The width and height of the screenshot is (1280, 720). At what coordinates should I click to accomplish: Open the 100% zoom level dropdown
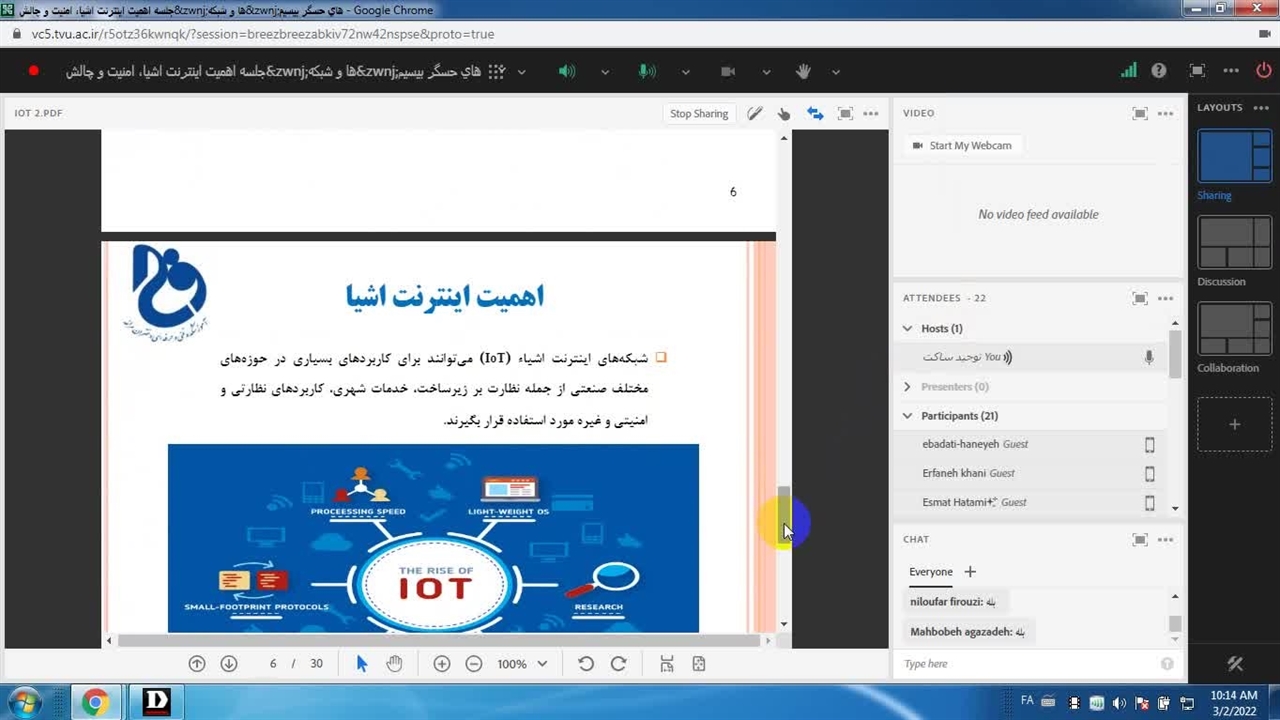[x=523, y=664]
